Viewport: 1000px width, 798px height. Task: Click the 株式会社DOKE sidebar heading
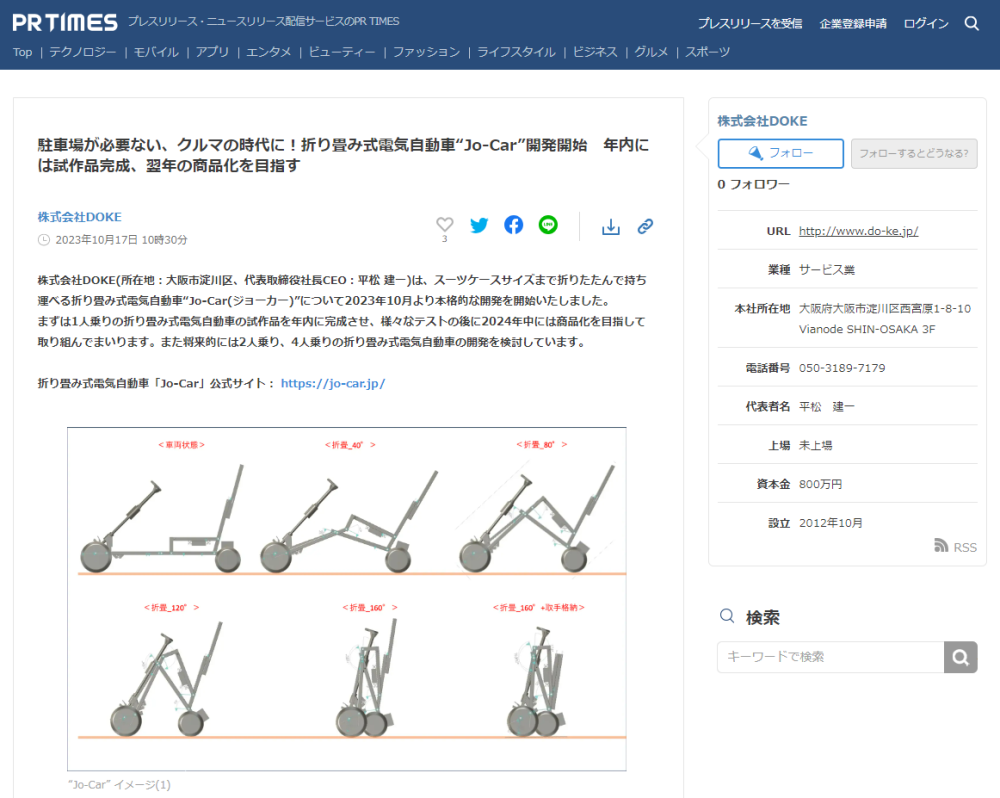click(x=762, y=121)
